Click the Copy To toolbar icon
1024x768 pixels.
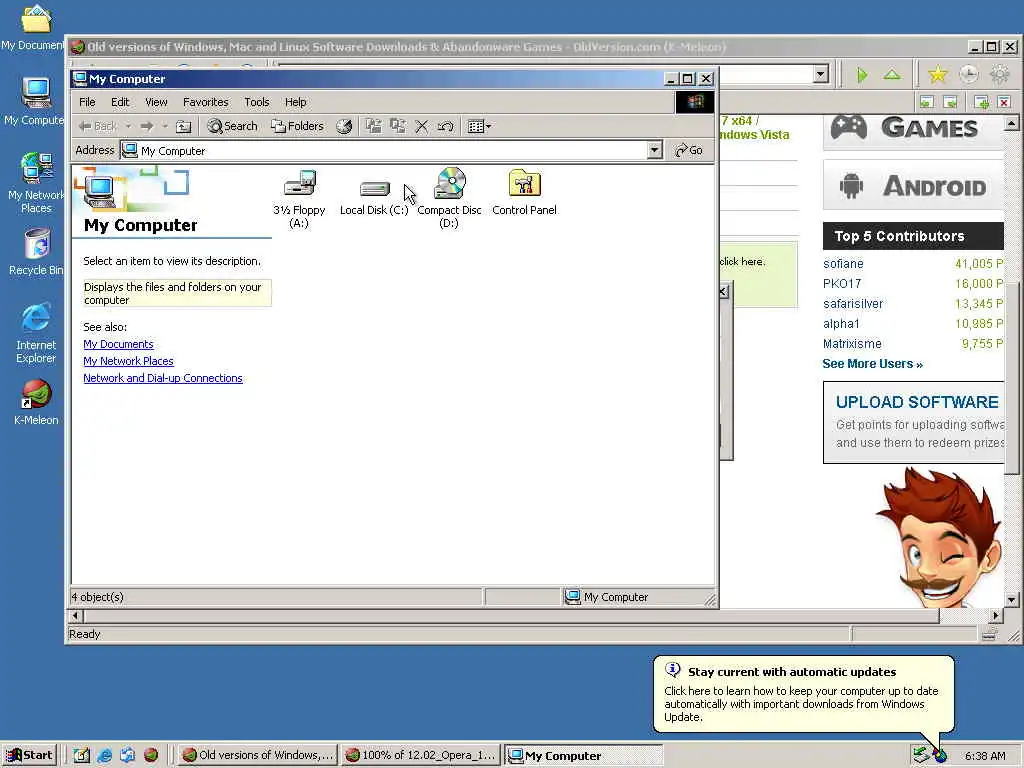click(x=398, y=126)
